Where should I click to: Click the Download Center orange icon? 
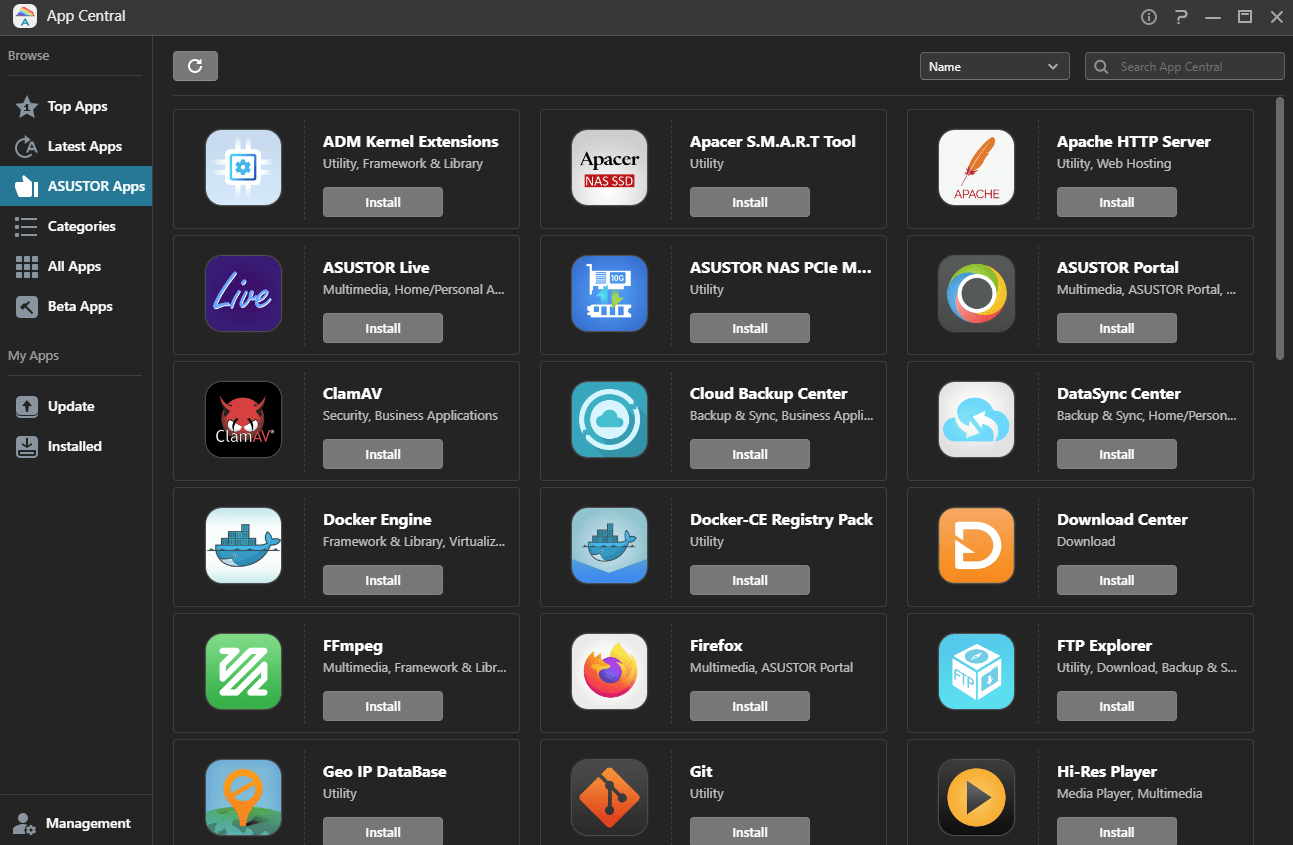click(x=977, y=546)
